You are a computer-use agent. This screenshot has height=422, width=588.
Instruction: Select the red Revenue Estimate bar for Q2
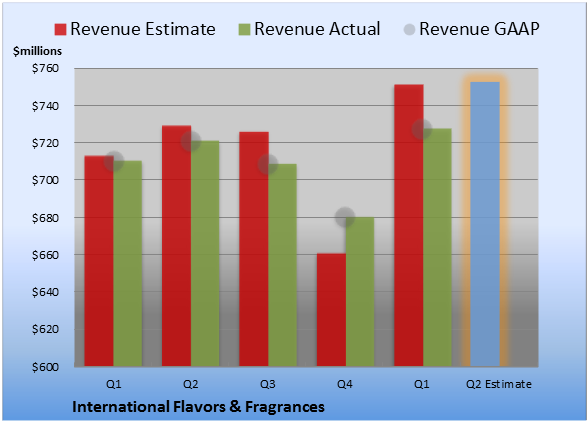(176, 246)
